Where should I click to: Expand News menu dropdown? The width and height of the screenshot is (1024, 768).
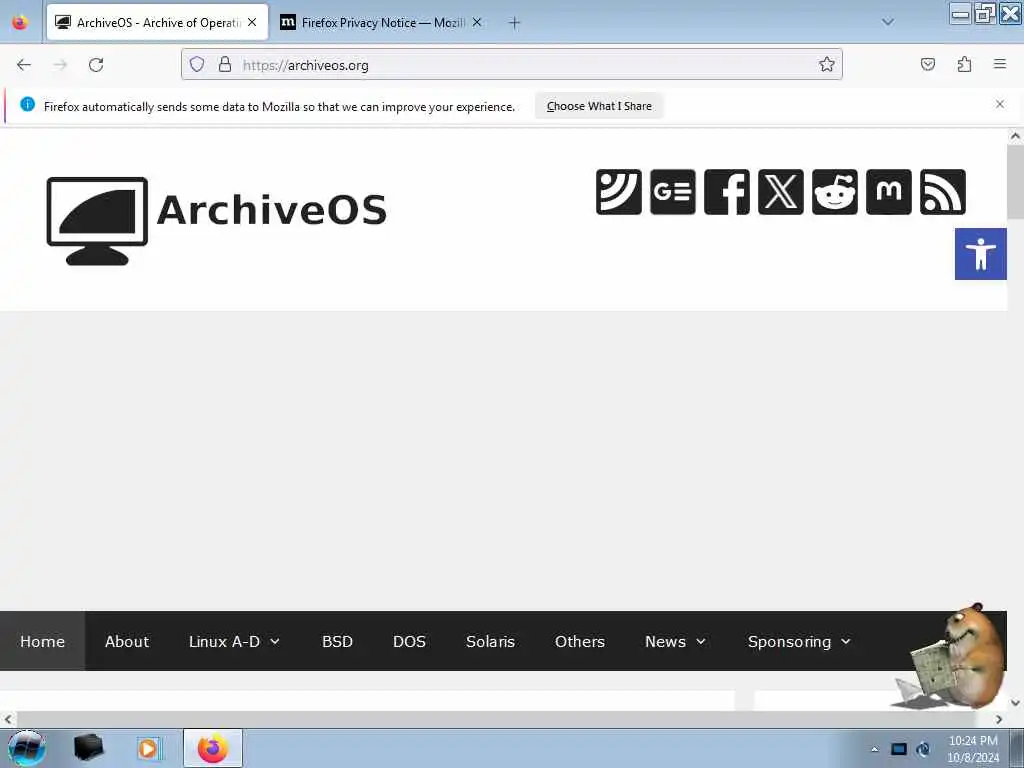(x=676, y=641)
